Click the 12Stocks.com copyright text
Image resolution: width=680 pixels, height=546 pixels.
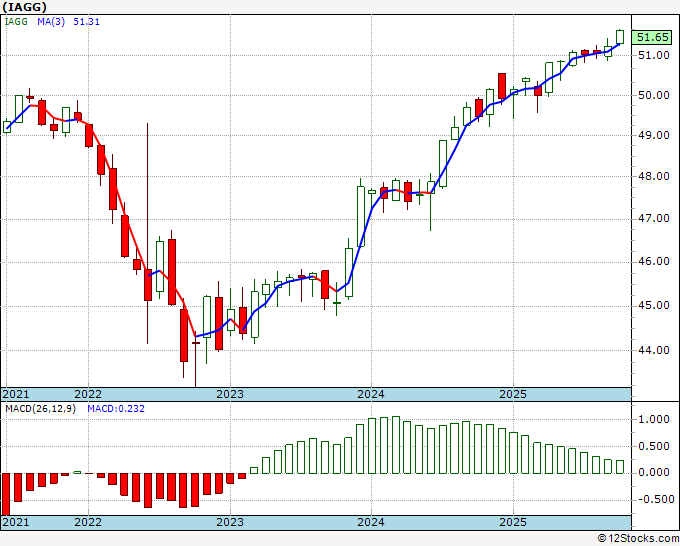click(x=638, y=539)
